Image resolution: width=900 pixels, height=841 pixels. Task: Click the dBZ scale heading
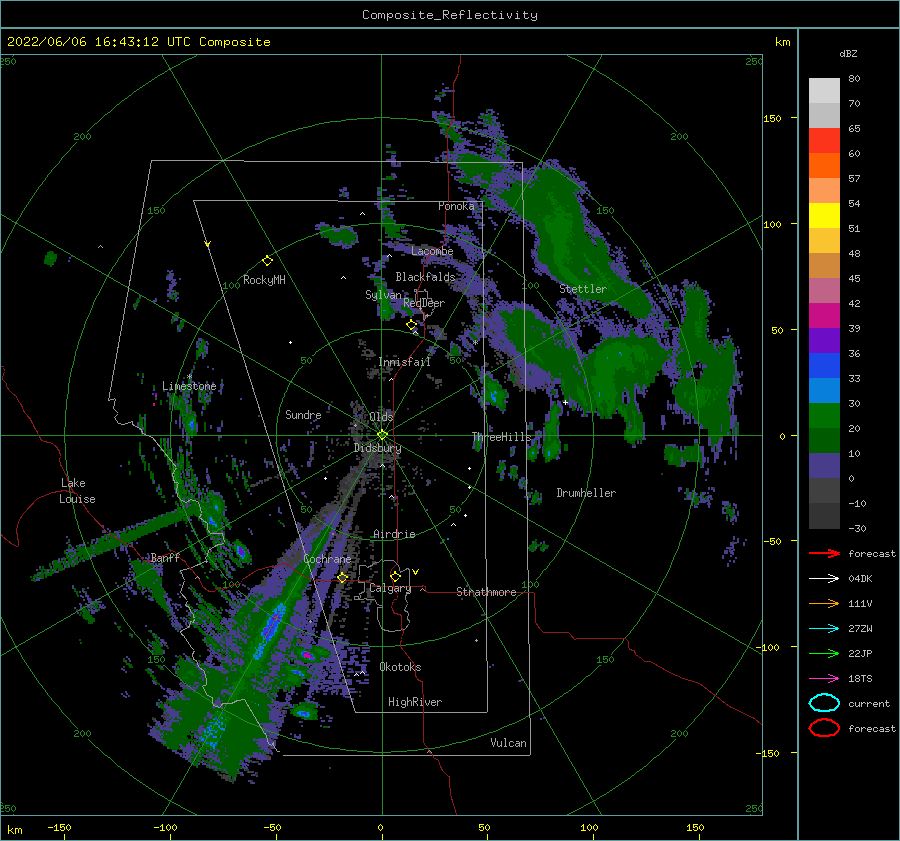click(x=848, y=53)
